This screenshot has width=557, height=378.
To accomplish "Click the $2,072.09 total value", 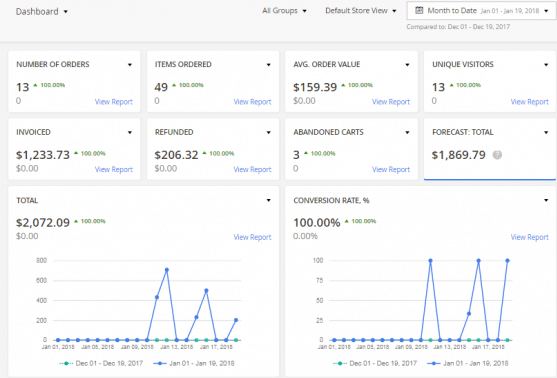I will point(43,222).
